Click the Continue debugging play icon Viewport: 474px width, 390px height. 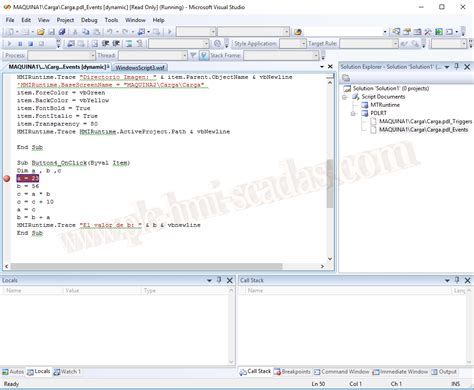pos(9,44)
